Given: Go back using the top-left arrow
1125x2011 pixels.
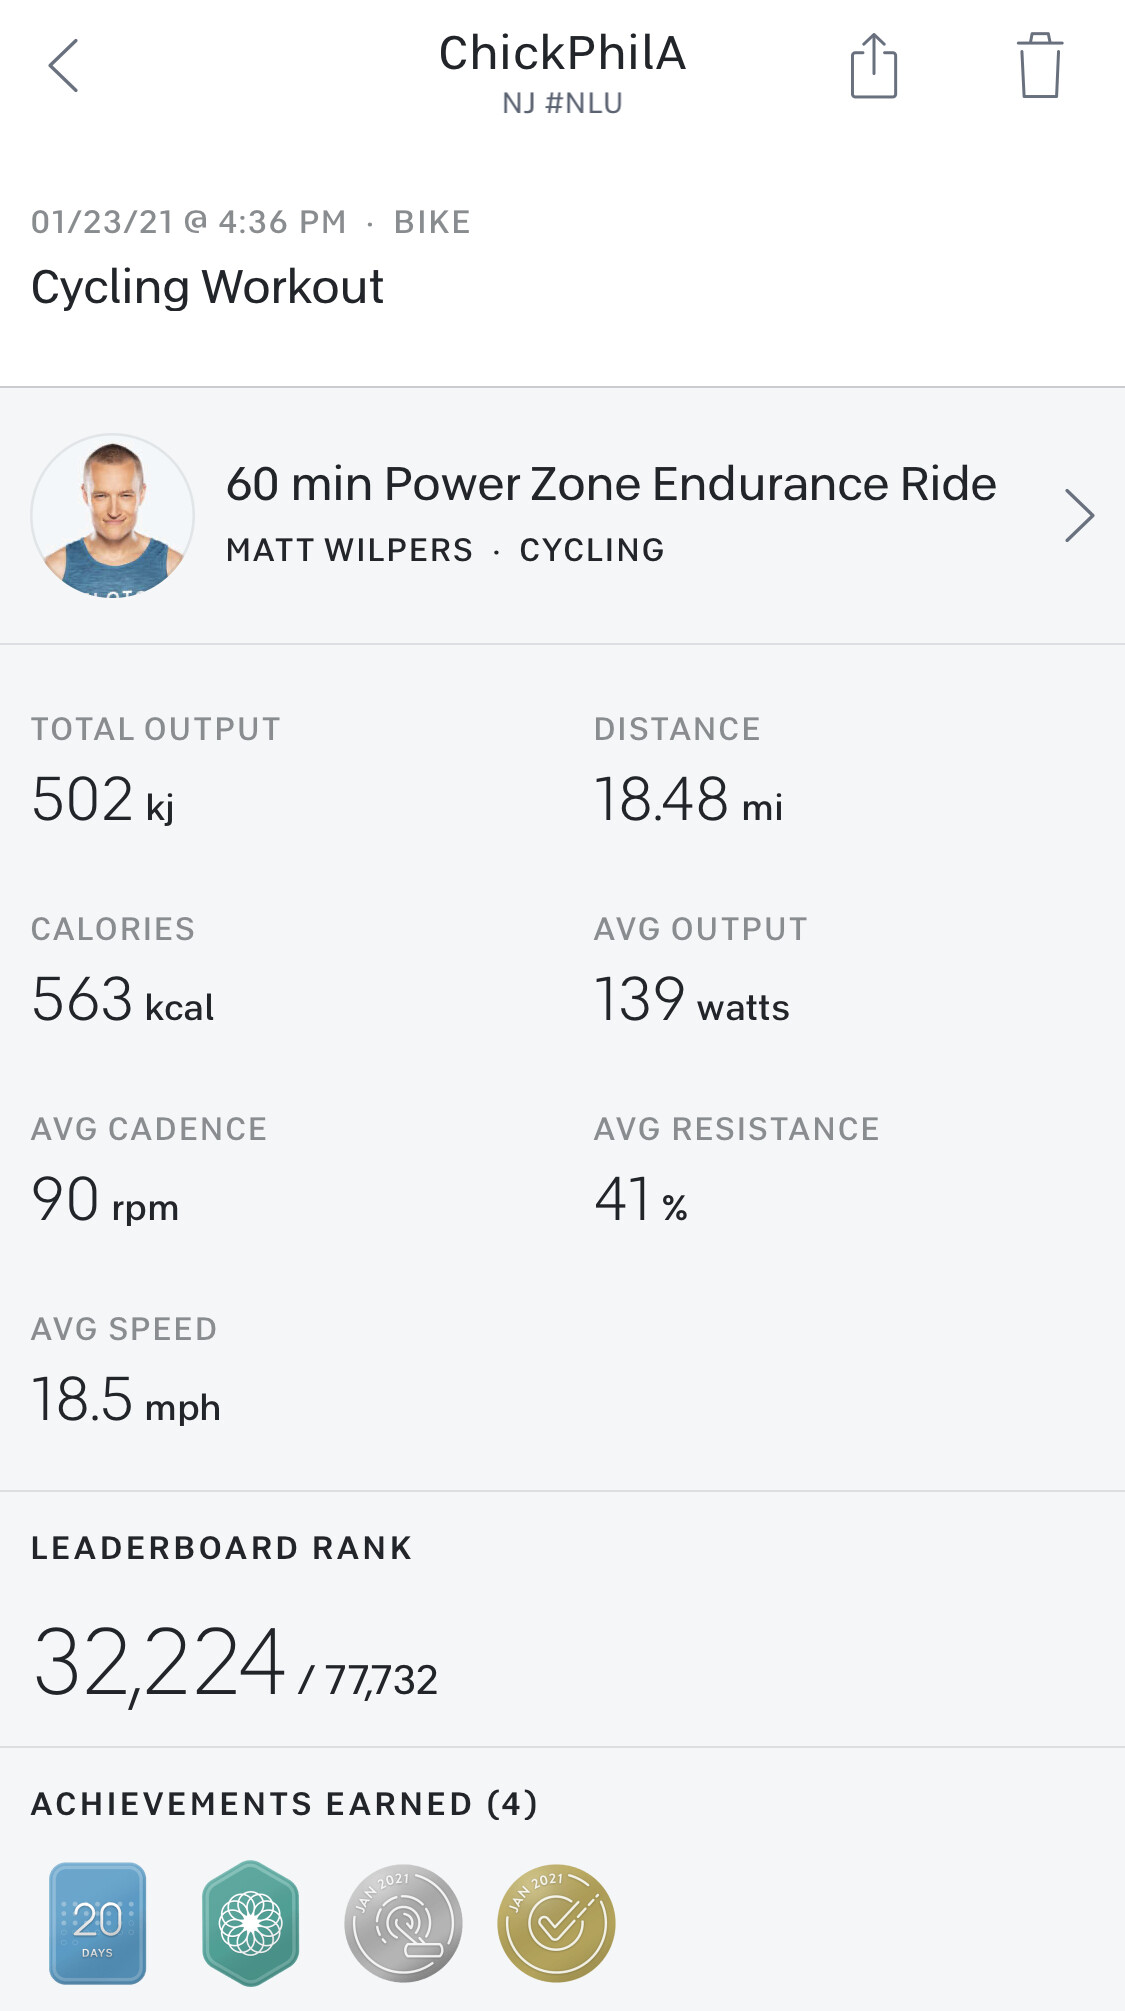Looking at the screenshot, I should (x=63, y=67).
